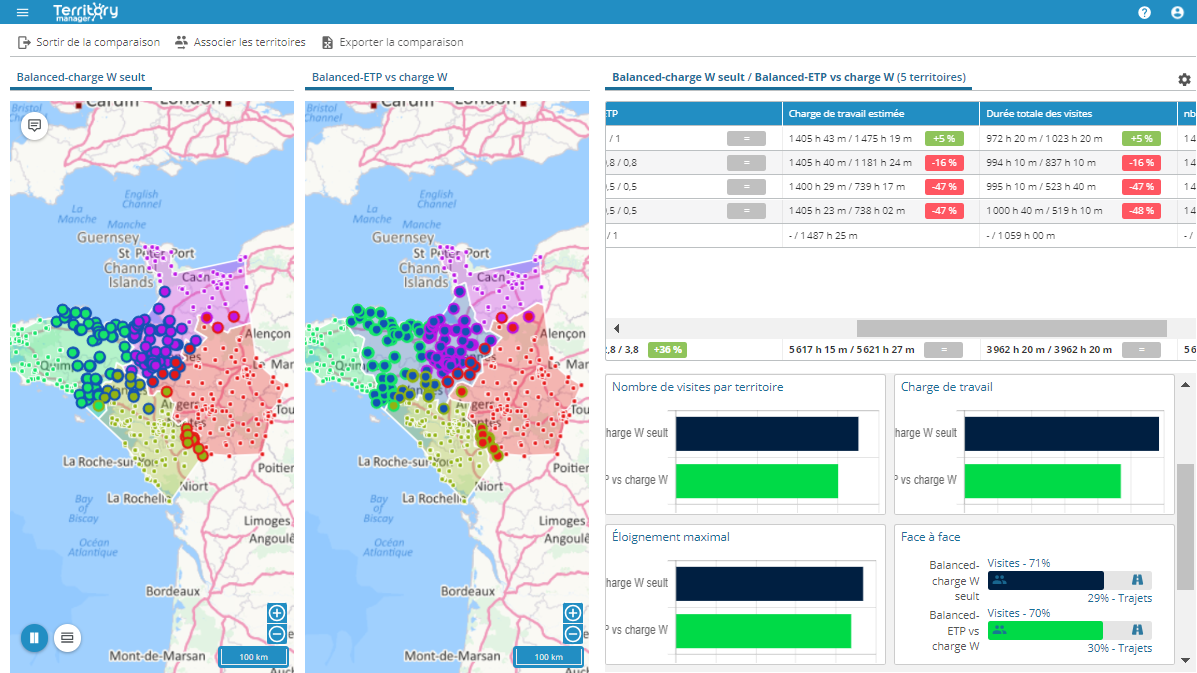The image size is (1197, 673).
Task: Open the hamburger main menu
Action: pyautogui.click(x=23, y=12)
